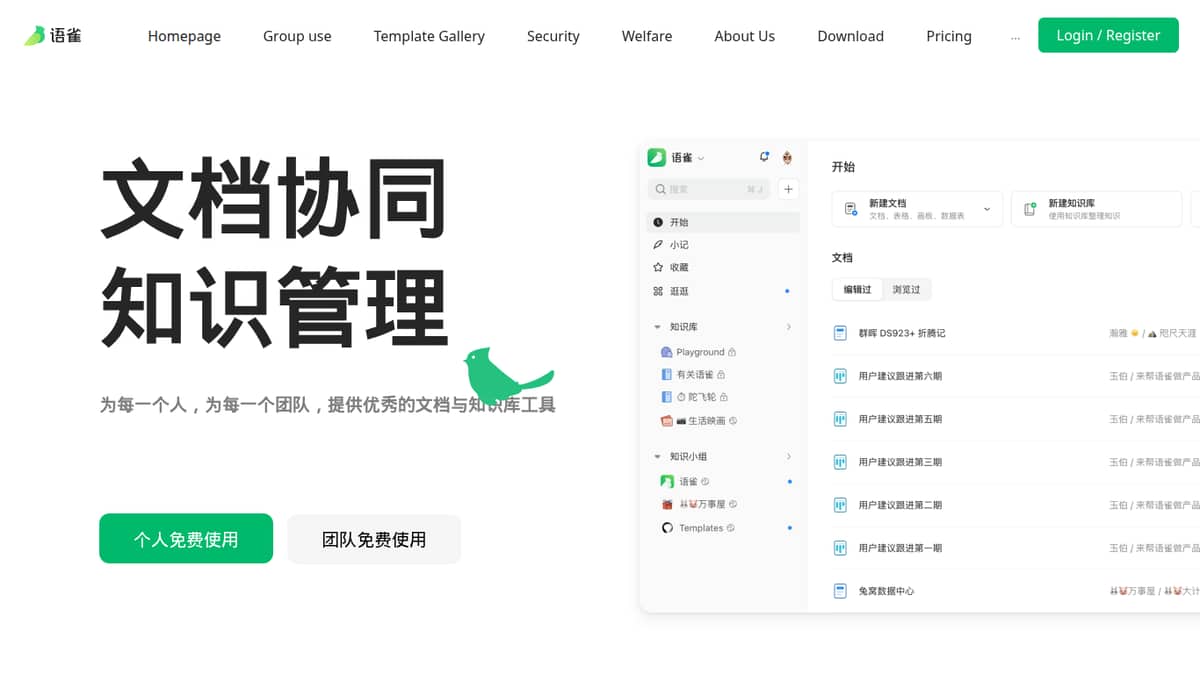Open 收藏 star icon in sidebar
Viewport: 1200px width, 674px height.
658,268
